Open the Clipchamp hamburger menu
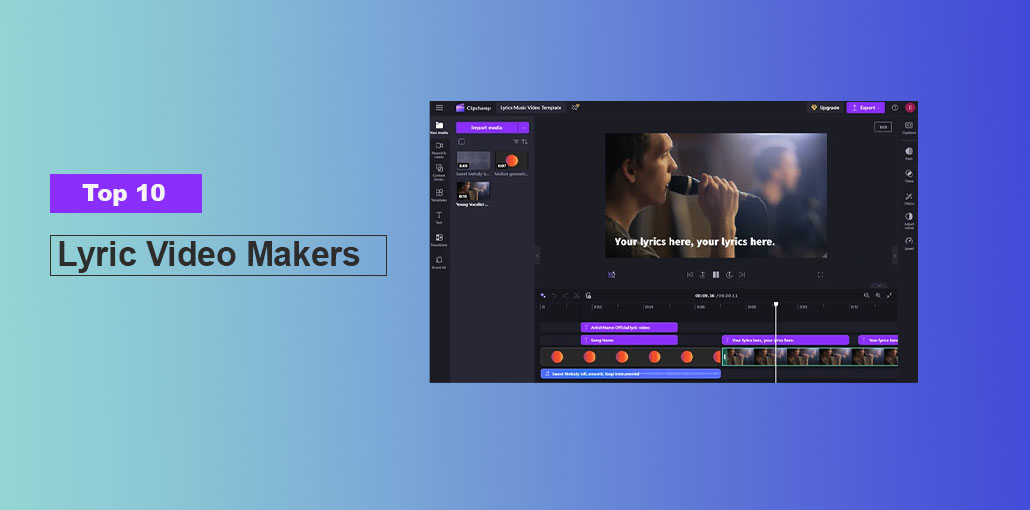Image resolution: width=1030 pixels, height=510 pixels. (439, 108)
